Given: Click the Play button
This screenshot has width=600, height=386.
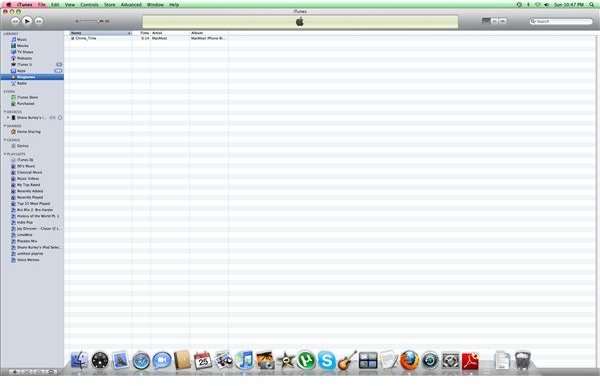Looking at the screenshot, I should click(27, 21).
